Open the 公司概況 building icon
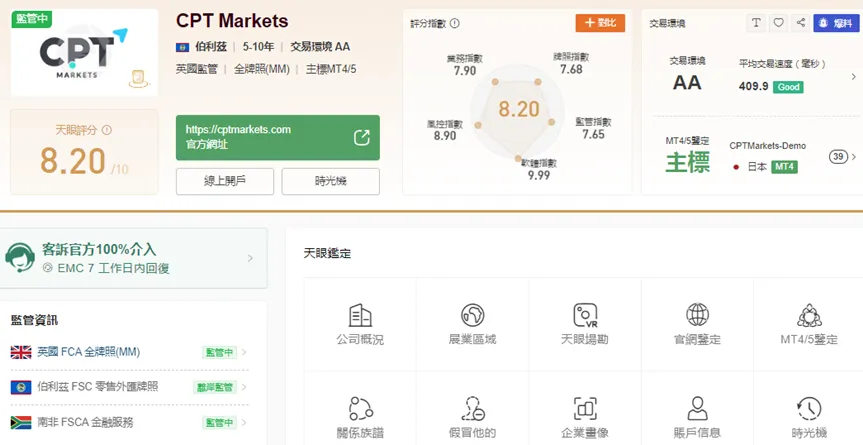The height and width of the screenshot is (445, 863). [360, 316]
